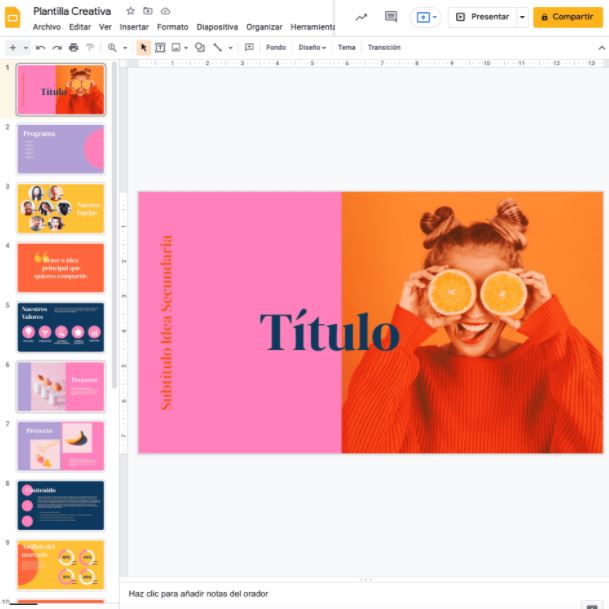The image size is (609, 609).
Task: Select slide 8 Contenido thumbnail
Action: (x=61, y=506)
